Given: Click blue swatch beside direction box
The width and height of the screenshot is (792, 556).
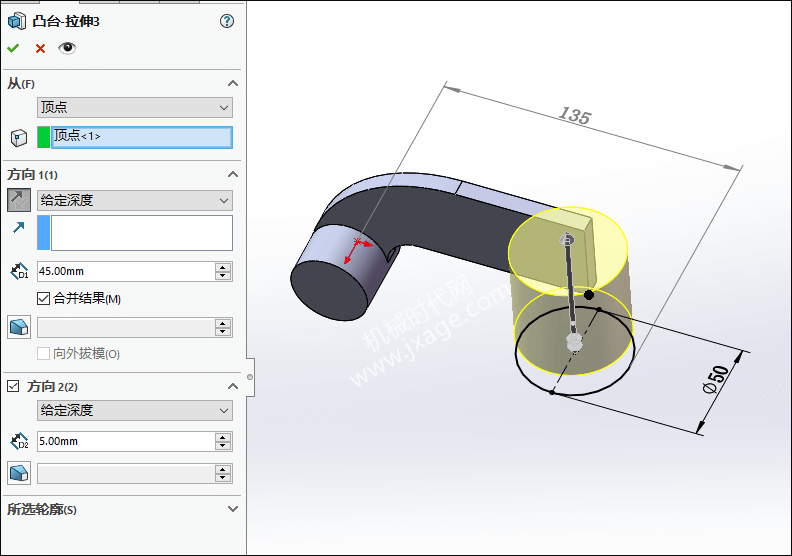Looking at the screenshot, I should click(44, 233).
